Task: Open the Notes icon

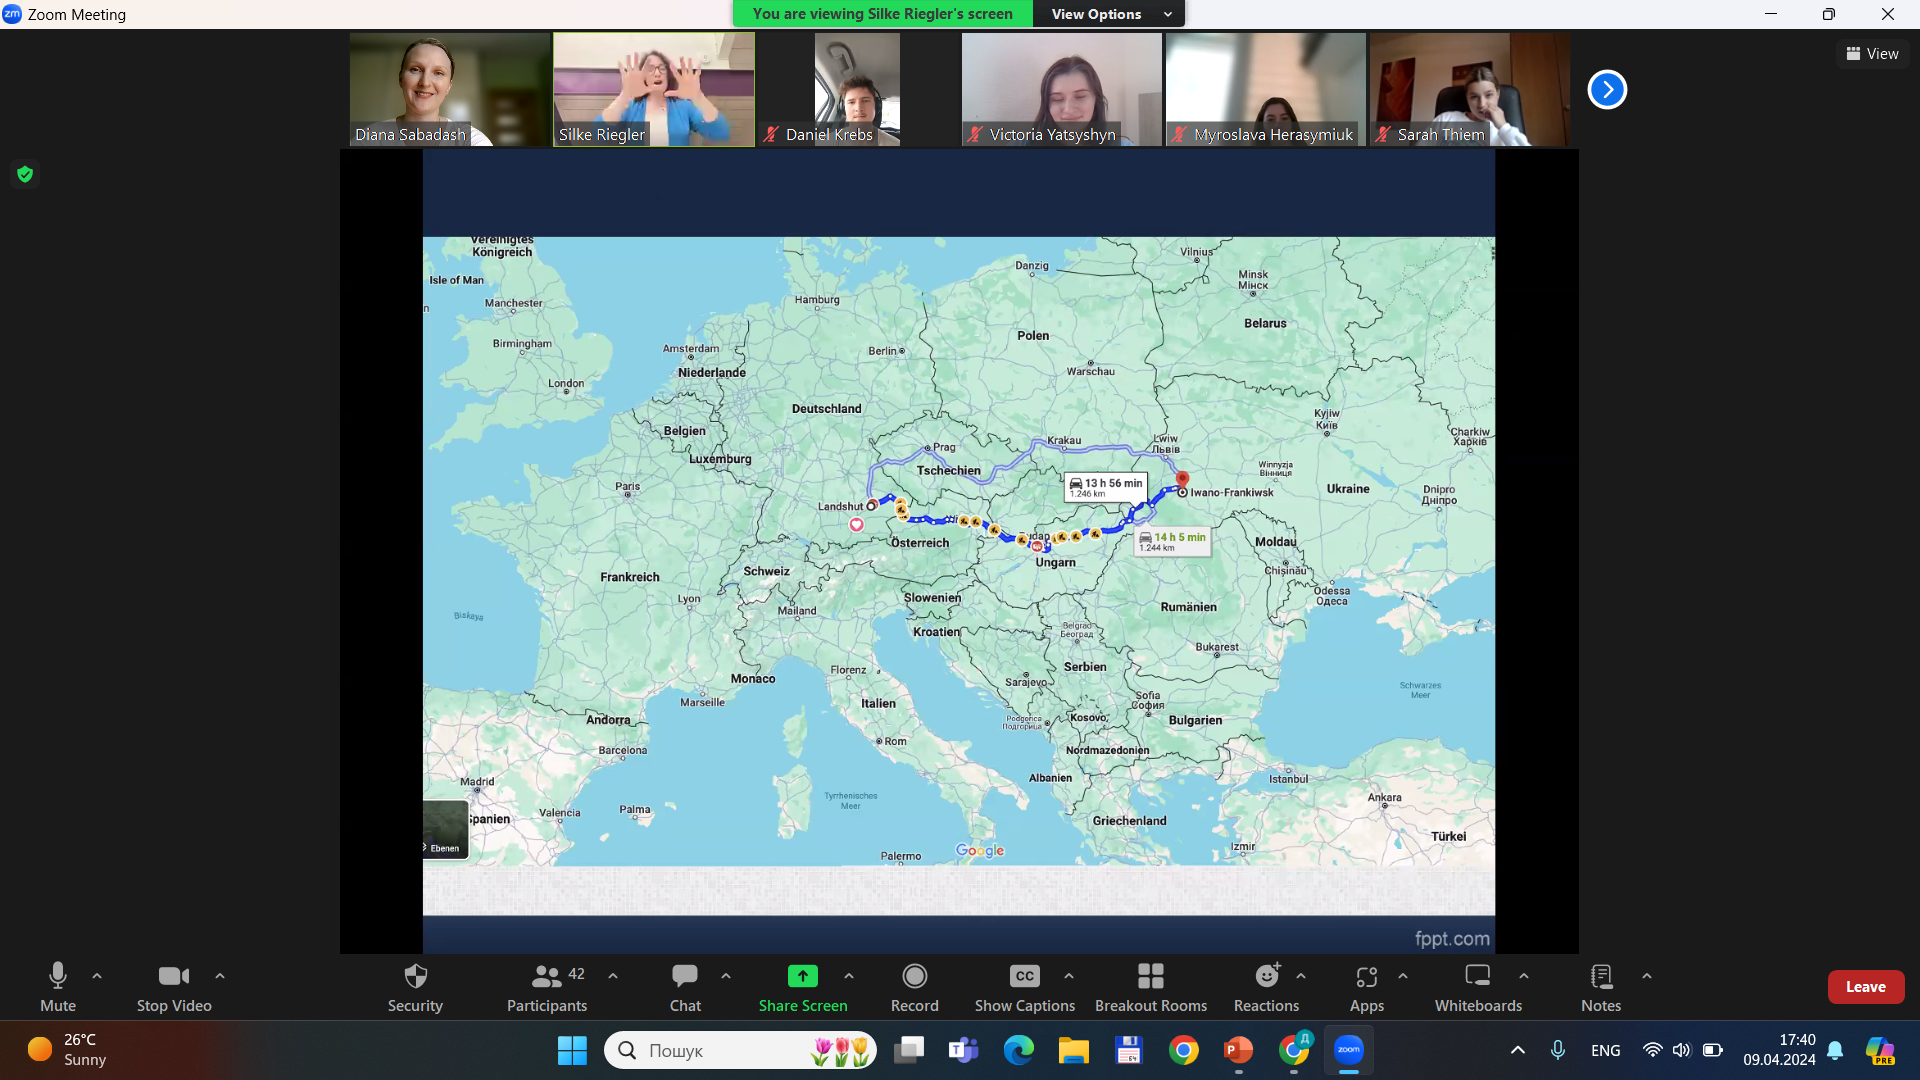Action: tap(1600, 986)
